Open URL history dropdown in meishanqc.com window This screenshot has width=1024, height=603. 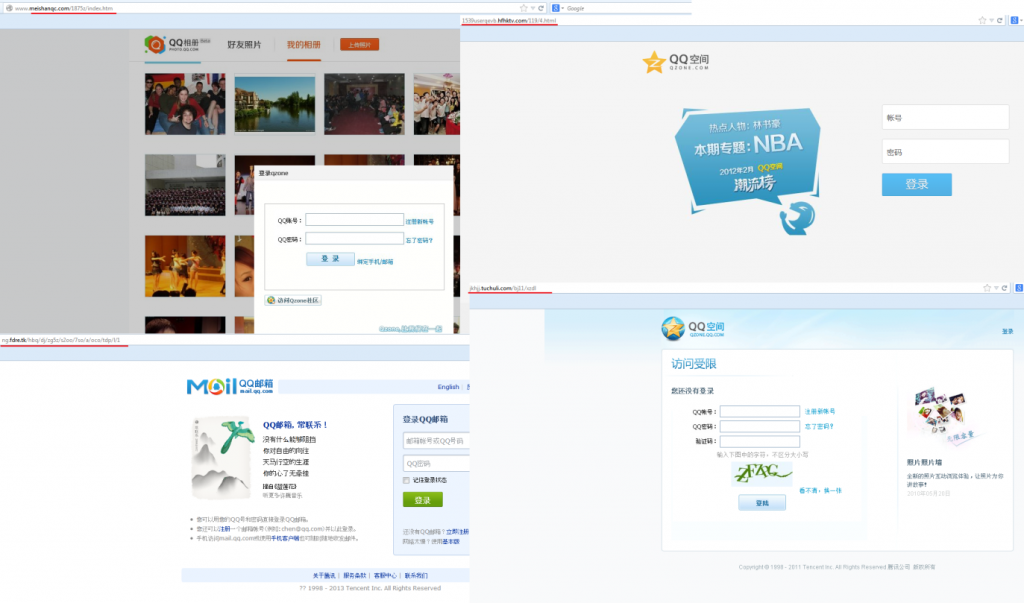[533, 8]
